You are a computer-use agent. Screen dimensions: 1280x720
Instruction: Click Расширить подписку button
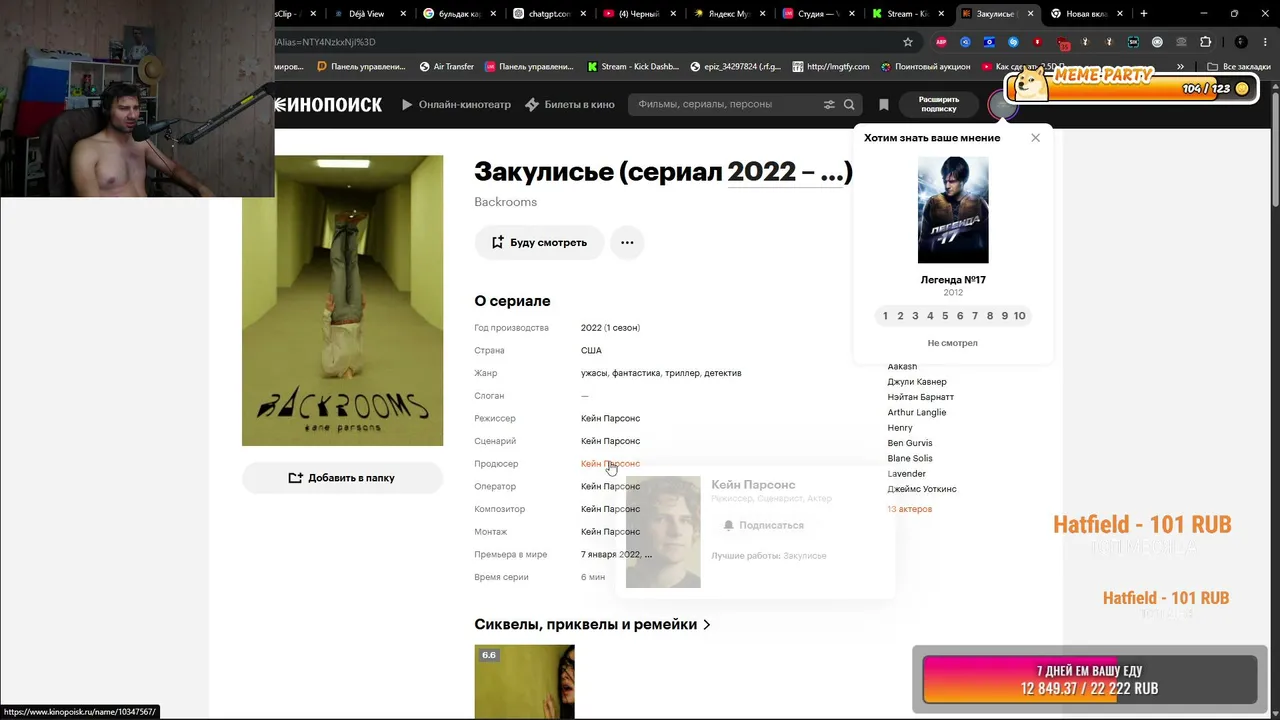click(939, 104)
